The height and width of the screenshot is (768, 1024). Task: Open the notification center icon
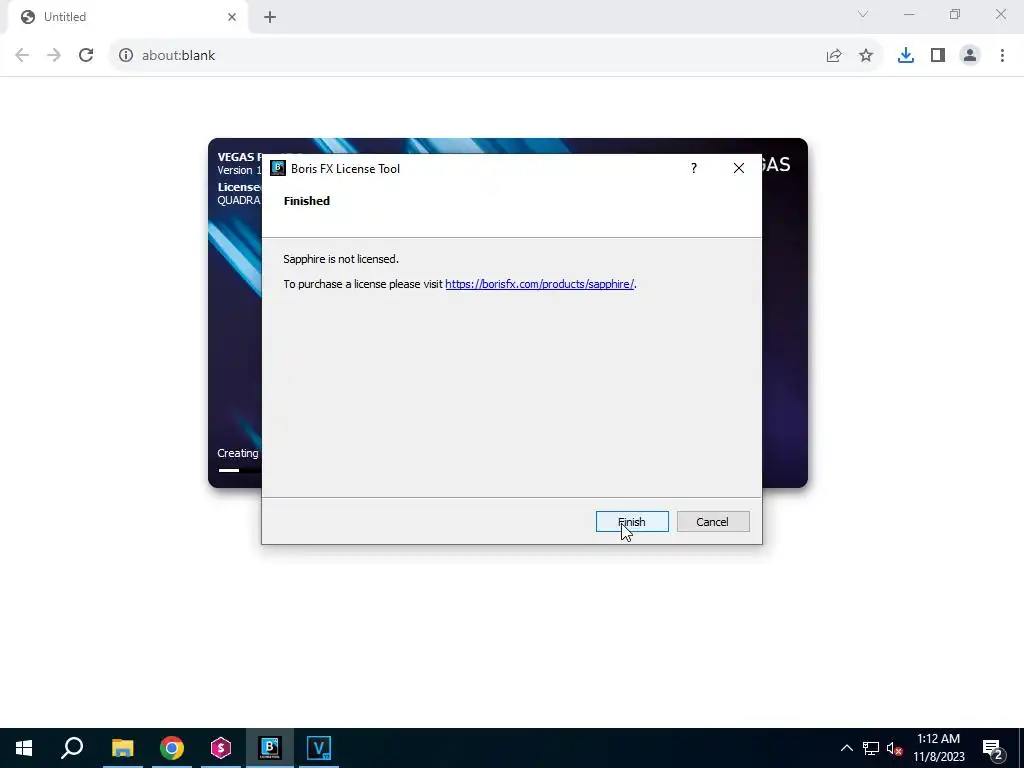[993, 748]
